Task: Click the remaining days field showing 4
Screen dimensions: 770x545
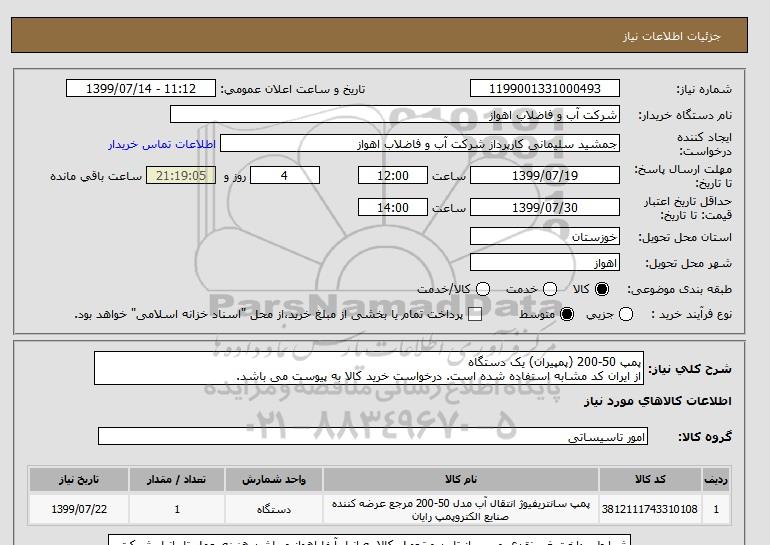Action: pos(285,175)
